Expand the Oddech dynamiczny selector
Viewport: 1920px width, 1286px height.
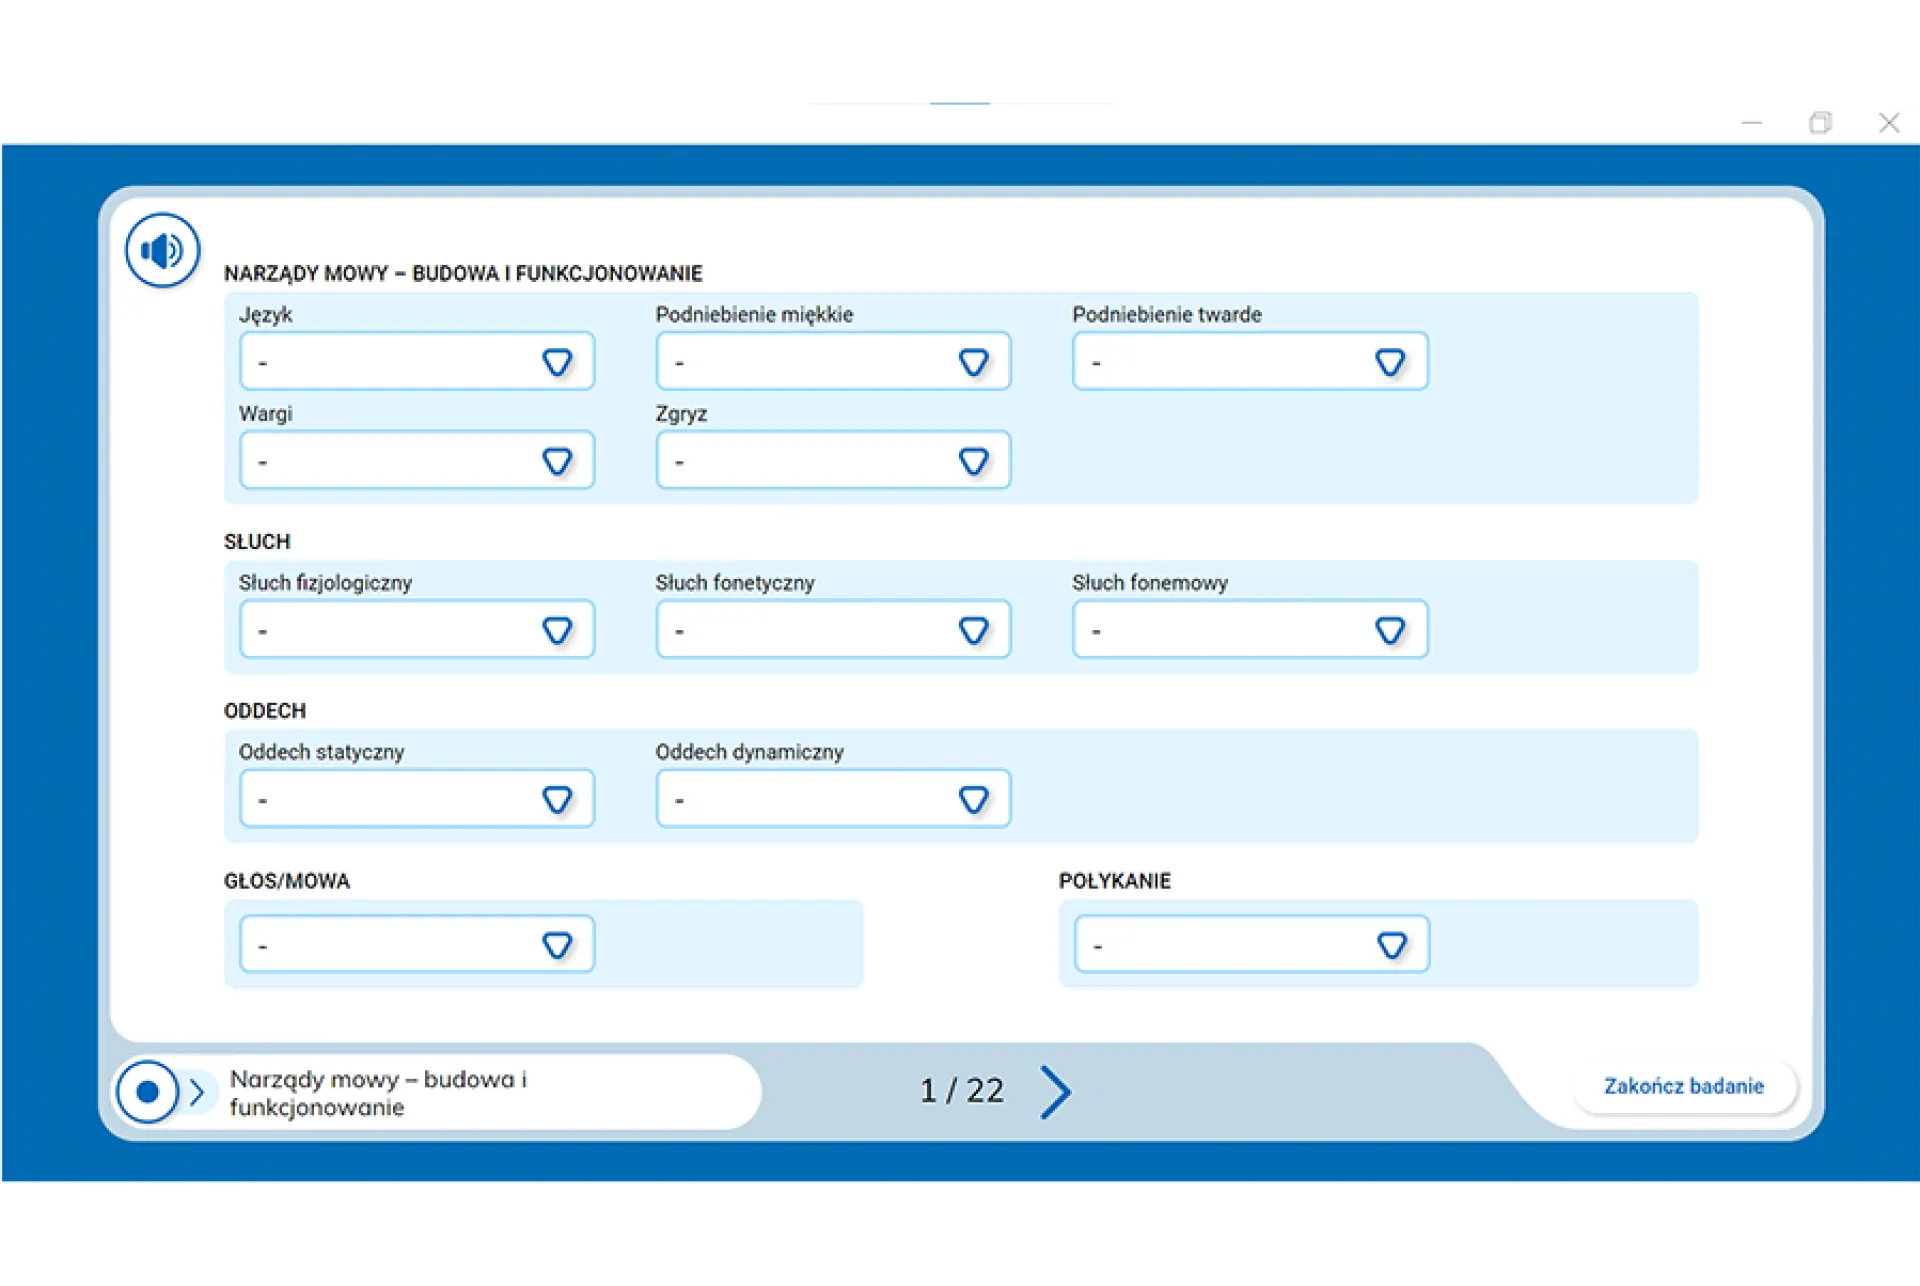[x=833, y=799]
